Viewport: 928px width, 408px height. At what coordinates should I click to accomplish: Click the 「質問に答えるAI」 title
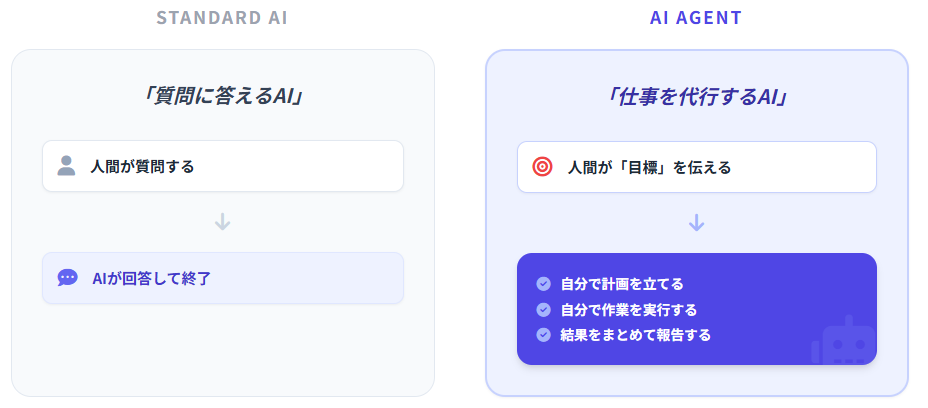tap(222, 96)
